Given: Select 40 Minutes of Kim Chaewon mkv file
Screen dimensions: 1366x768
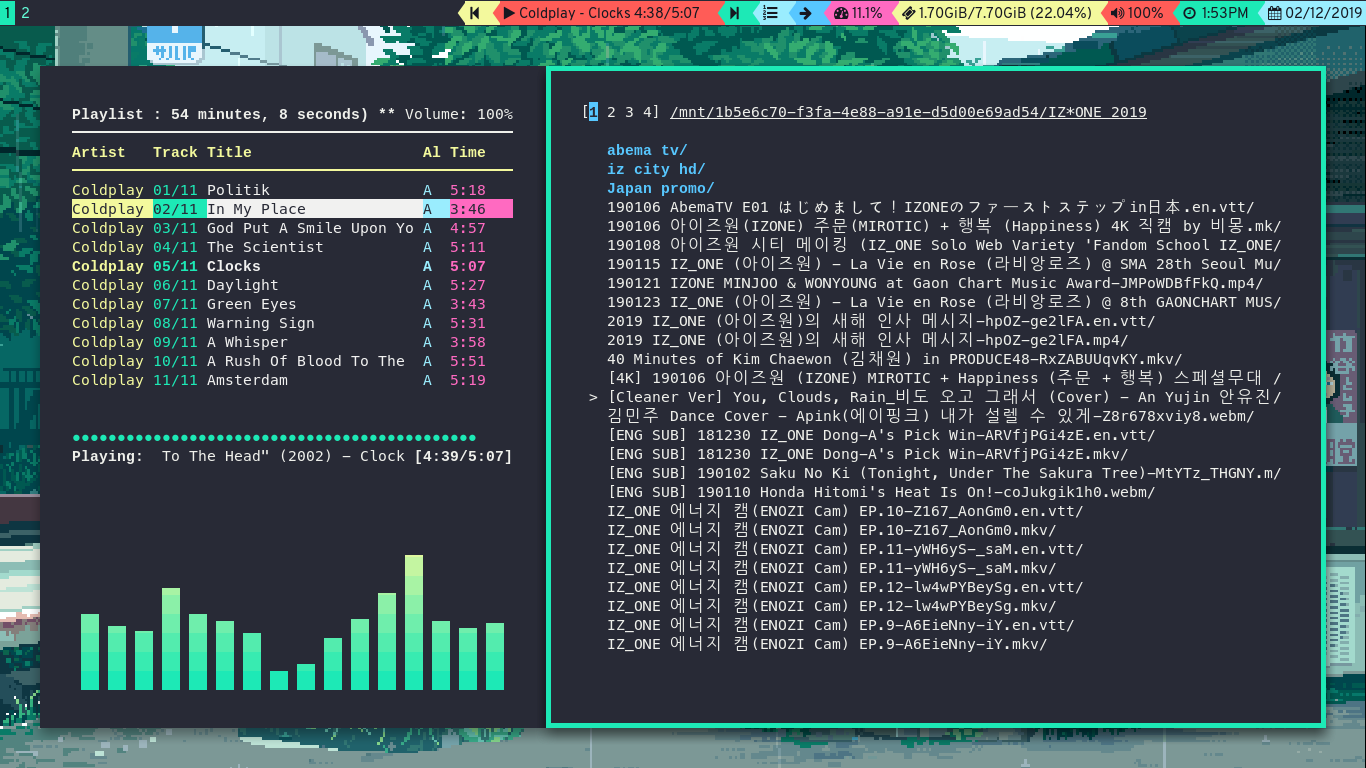Looking at the screenshot, I should point(894,359).
